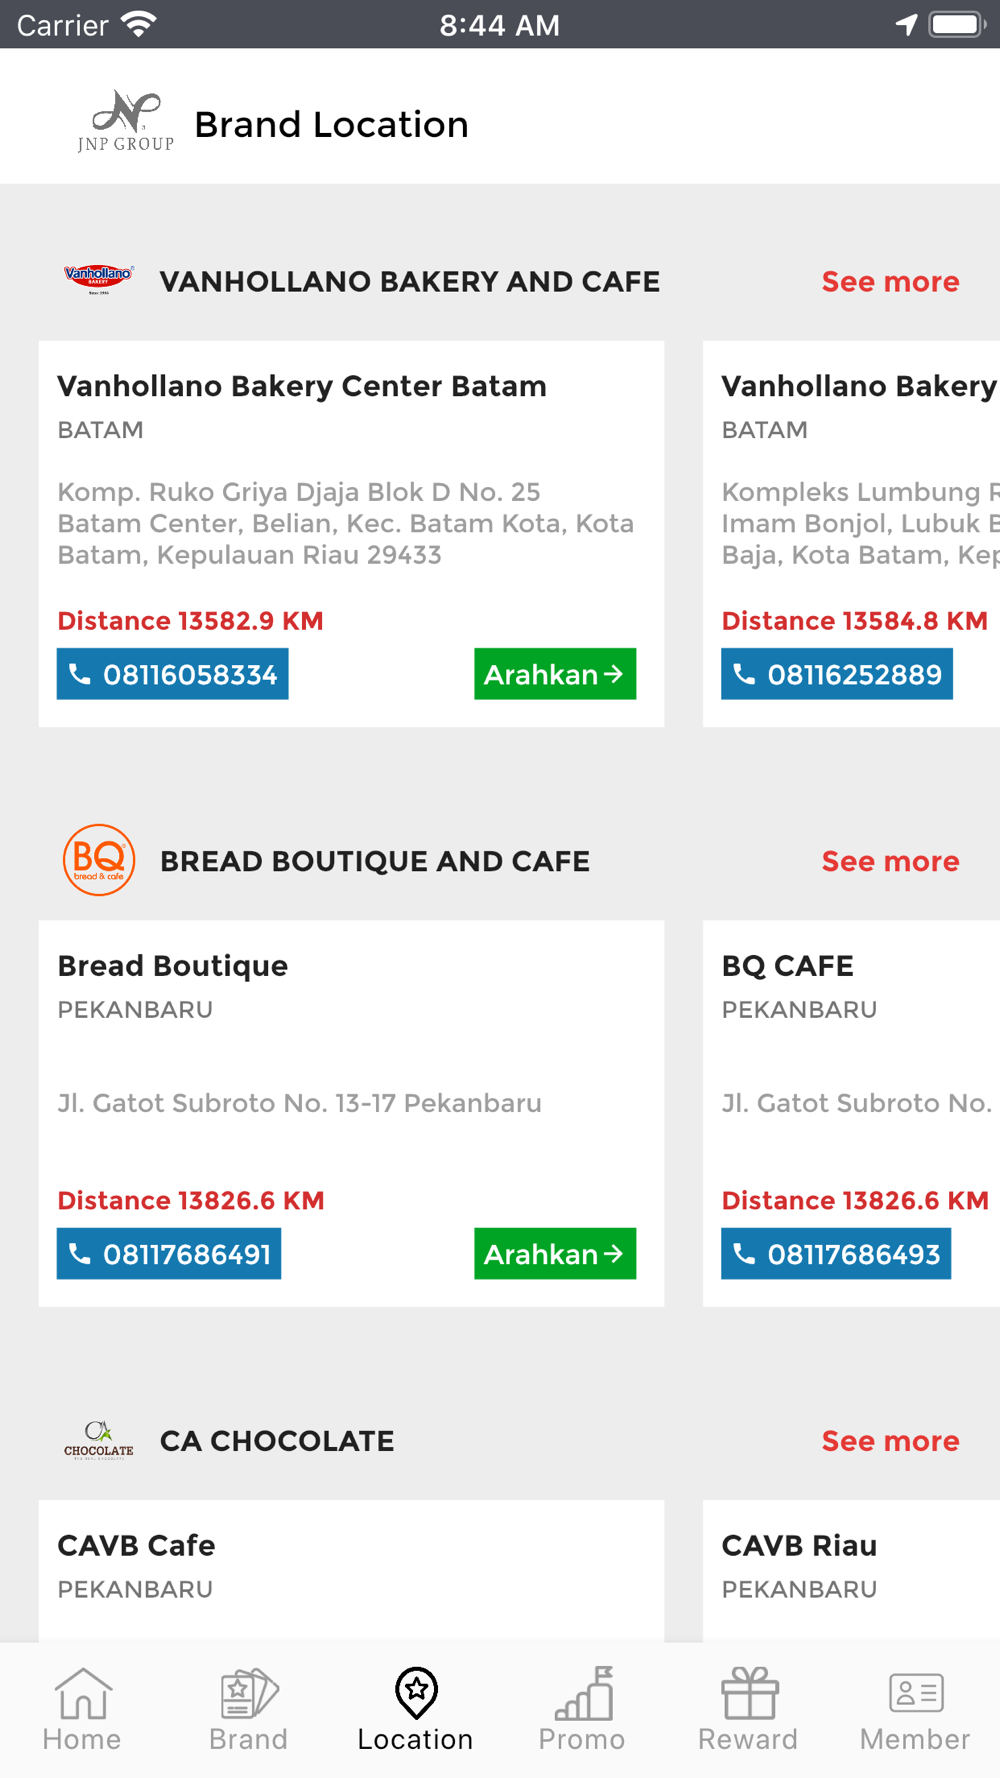The height and width of the screenshot is (1778, 1000).
Task: Call second Vanhollano branch at 08116252889
Action: coord(837,674)
